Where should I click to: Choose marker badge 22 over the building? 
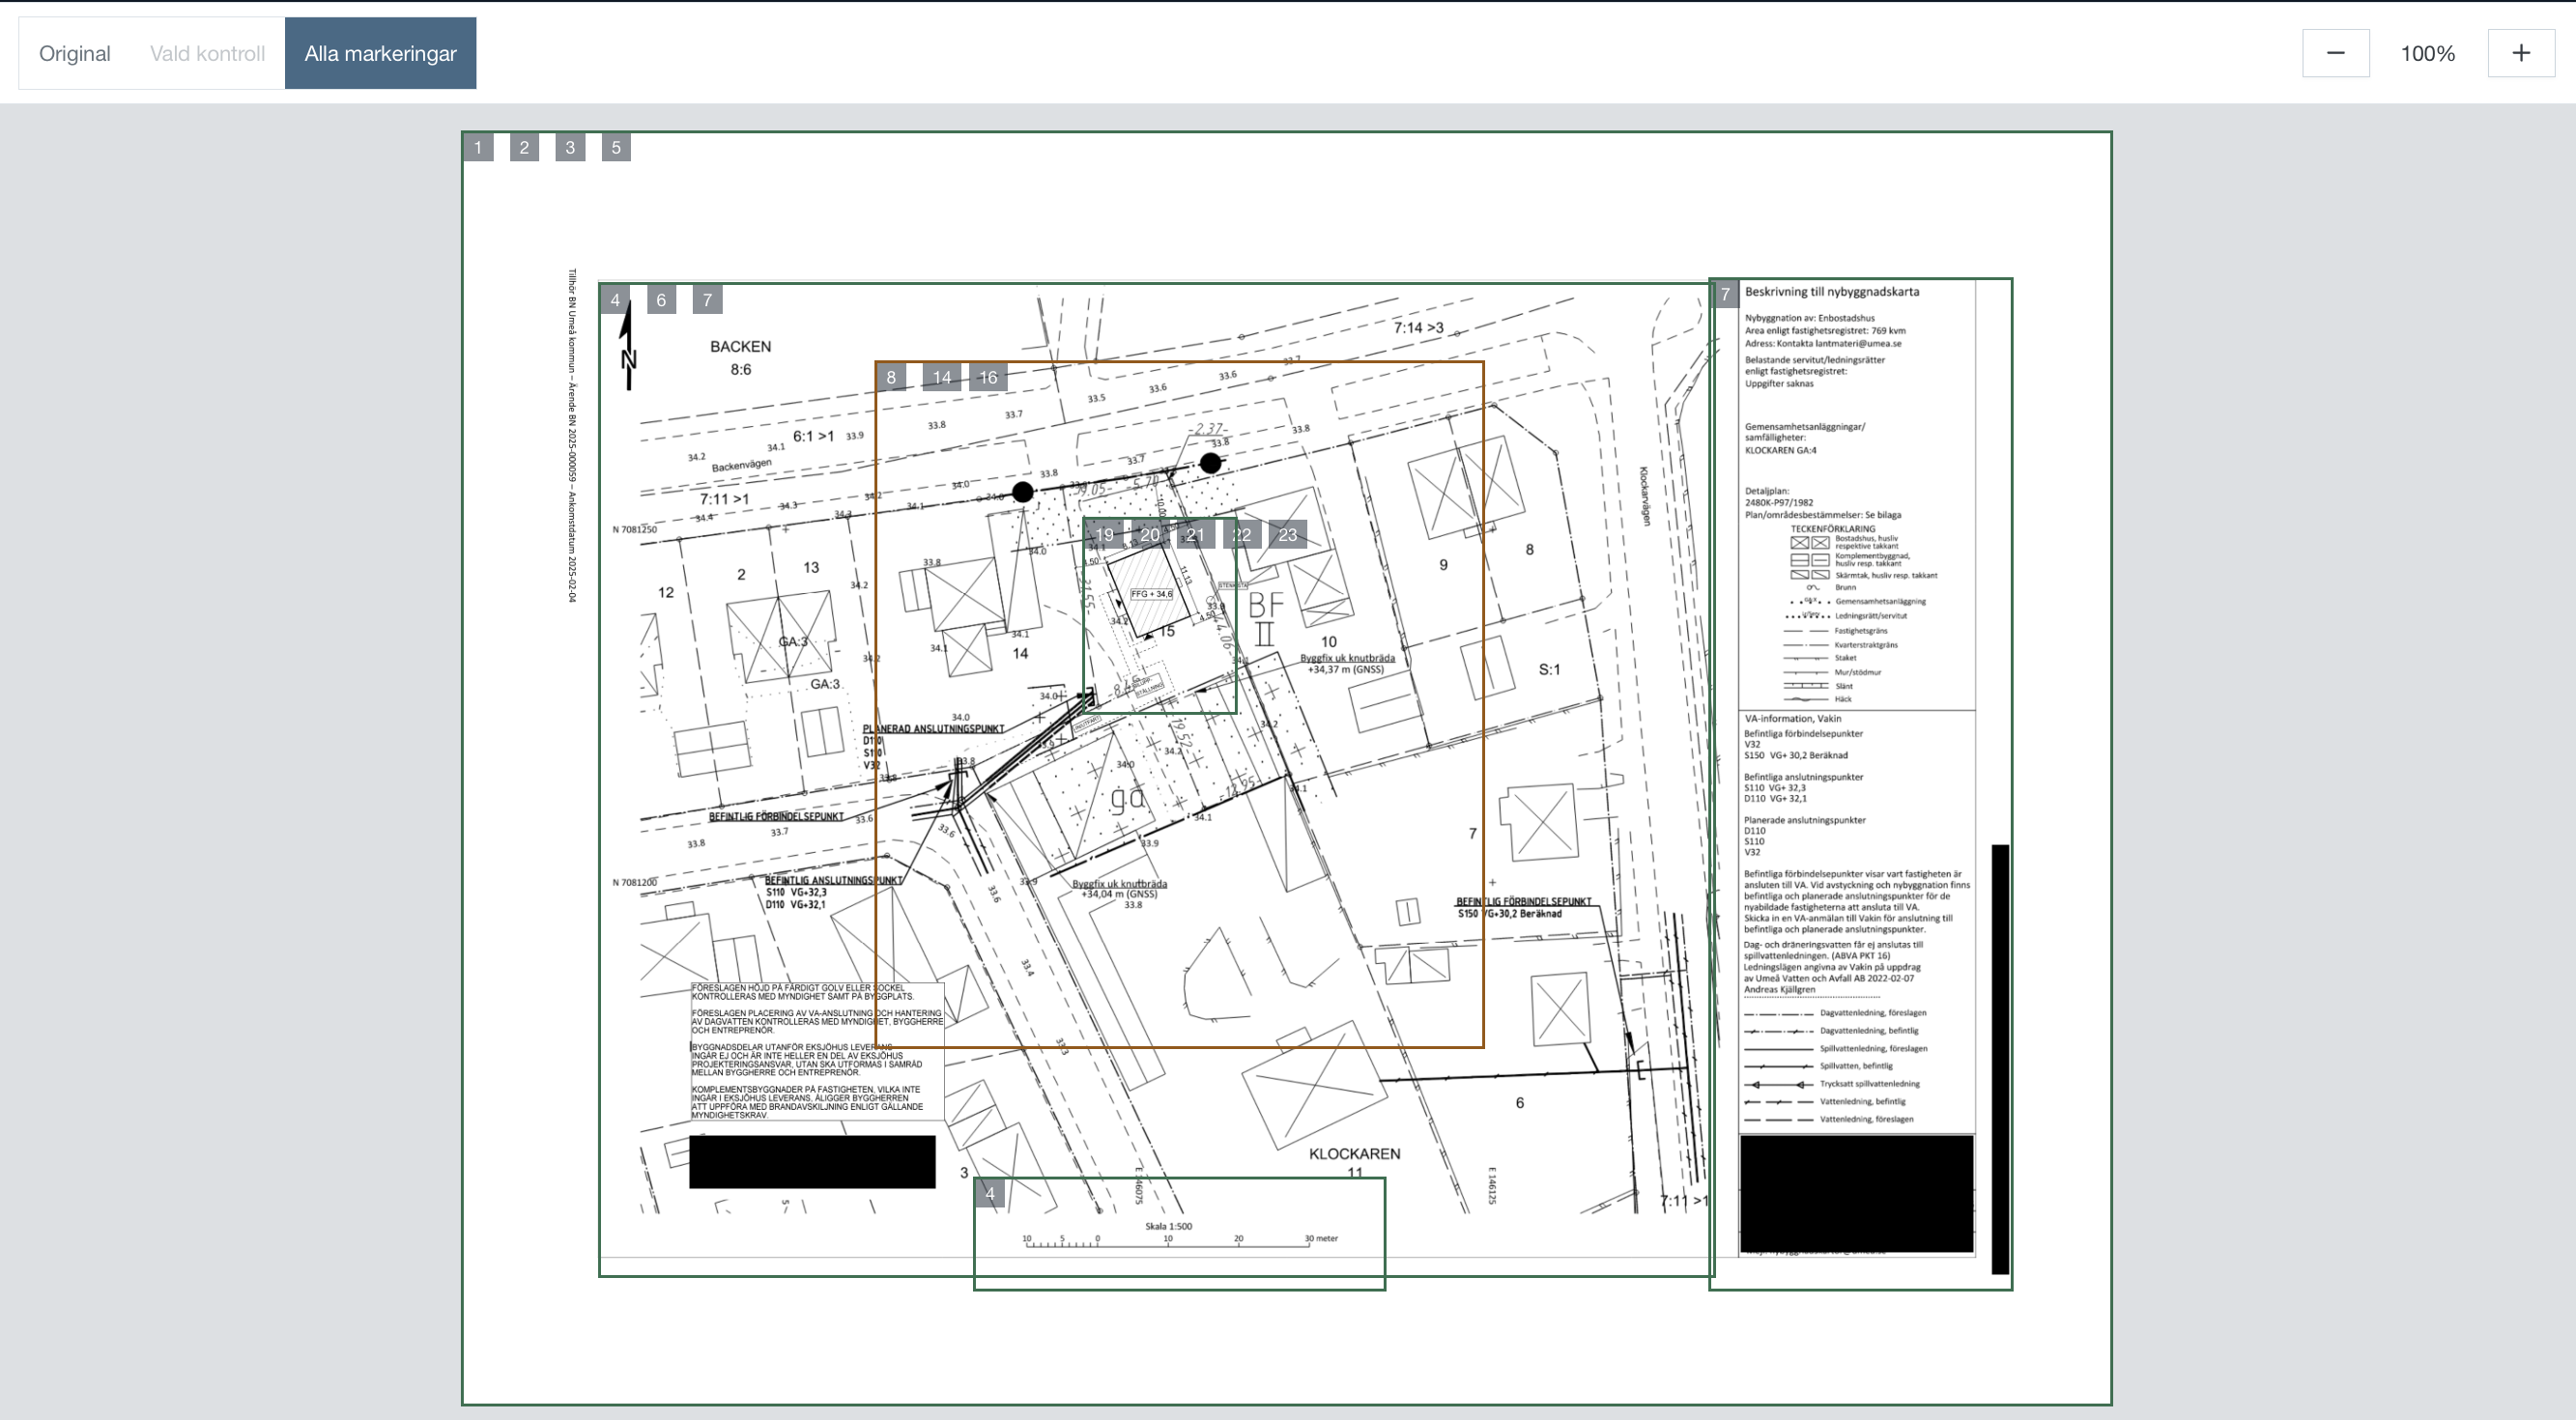point(1242,534)
